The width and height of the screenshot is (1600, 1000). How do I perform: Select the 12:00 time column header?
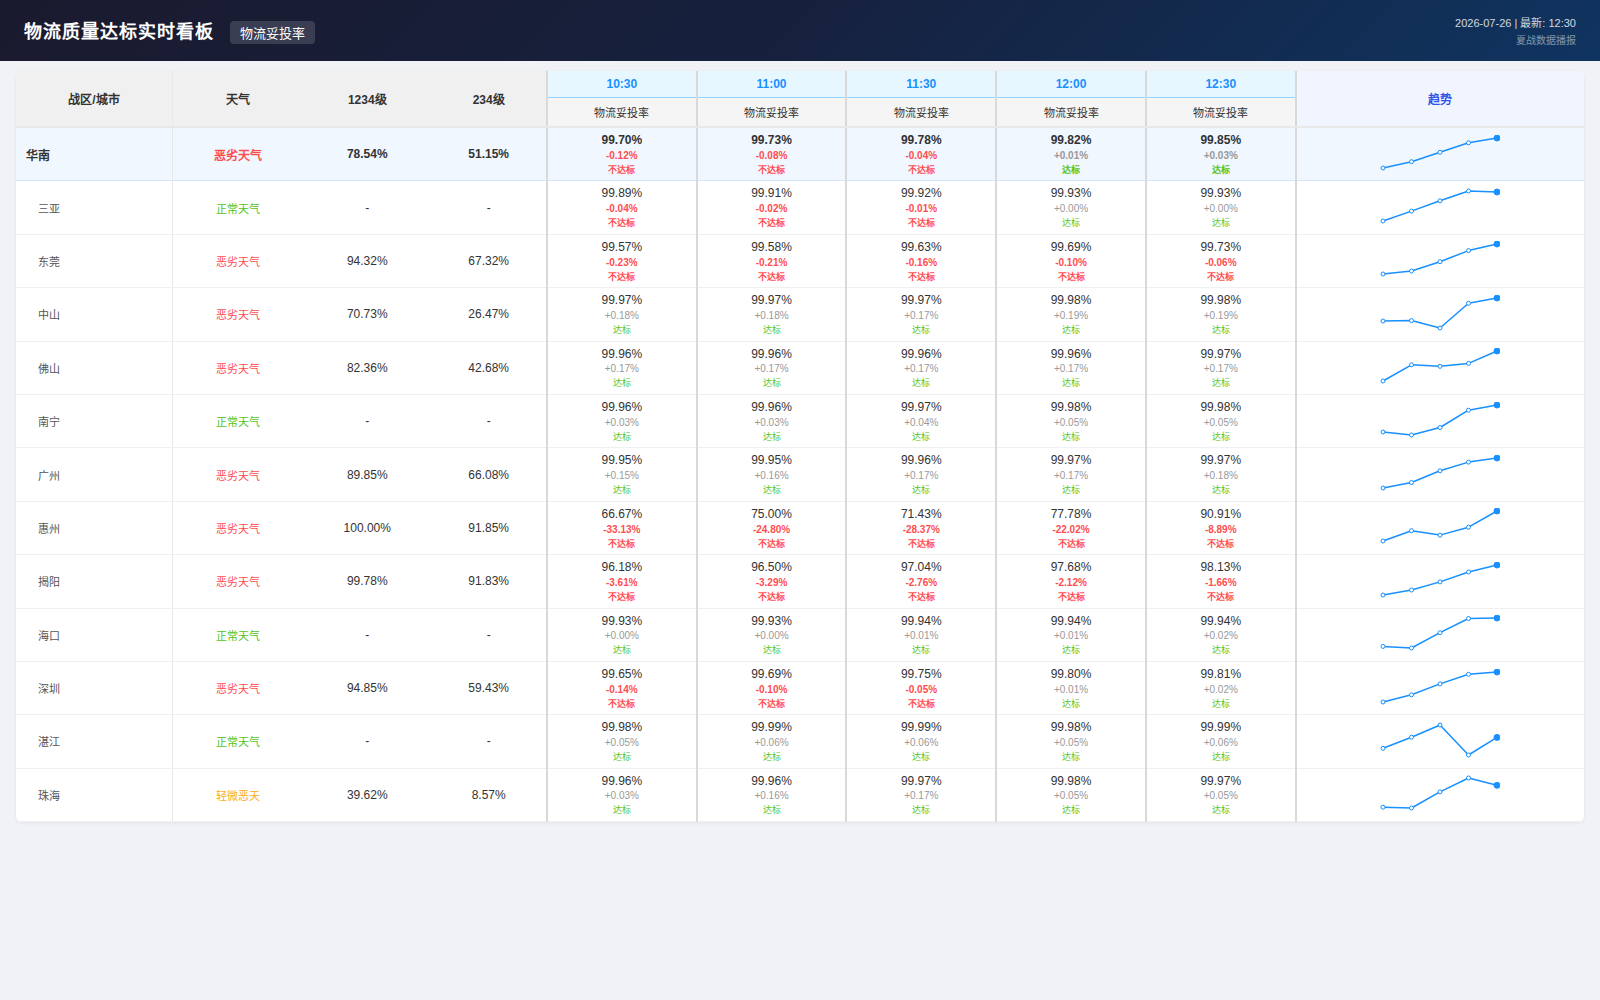click(x=1071, y=84)
